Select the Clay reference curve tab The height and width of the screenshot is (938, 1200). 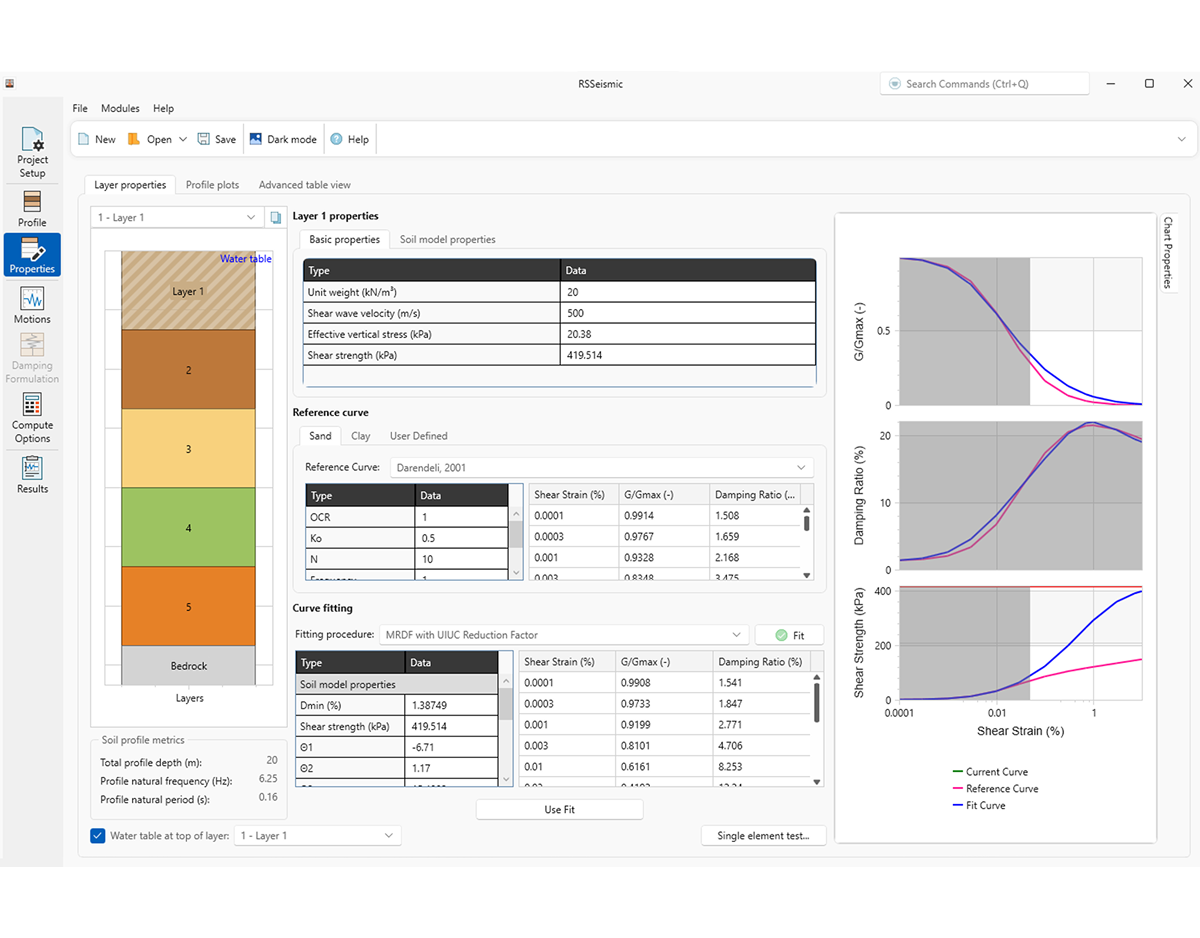(360, 436)
